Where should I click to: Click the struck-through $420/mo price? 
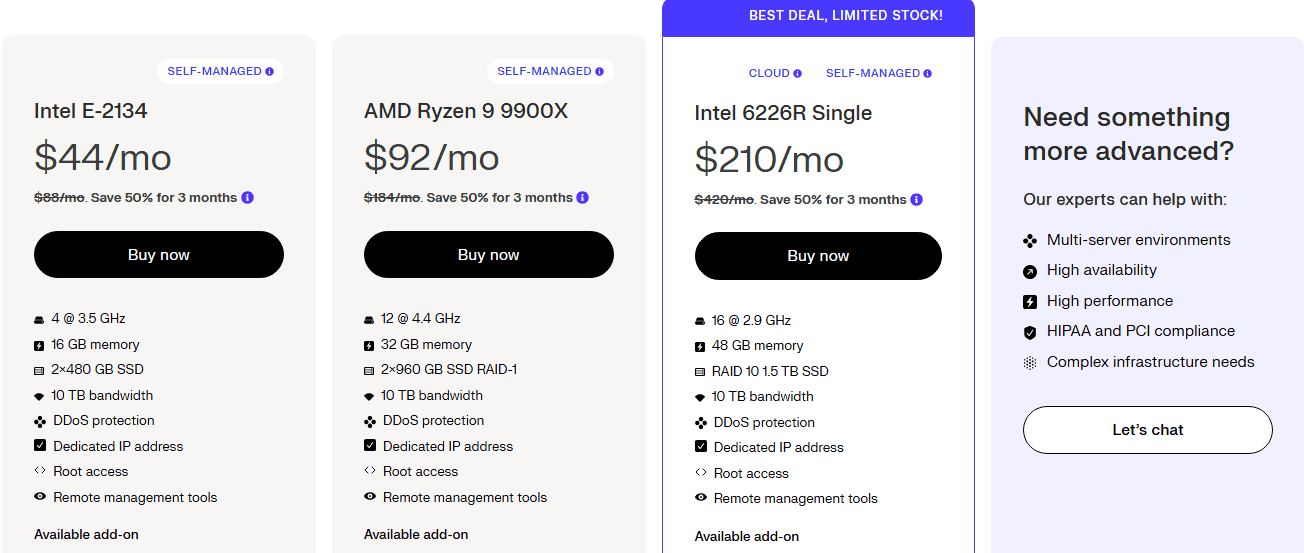coord(724,200)
